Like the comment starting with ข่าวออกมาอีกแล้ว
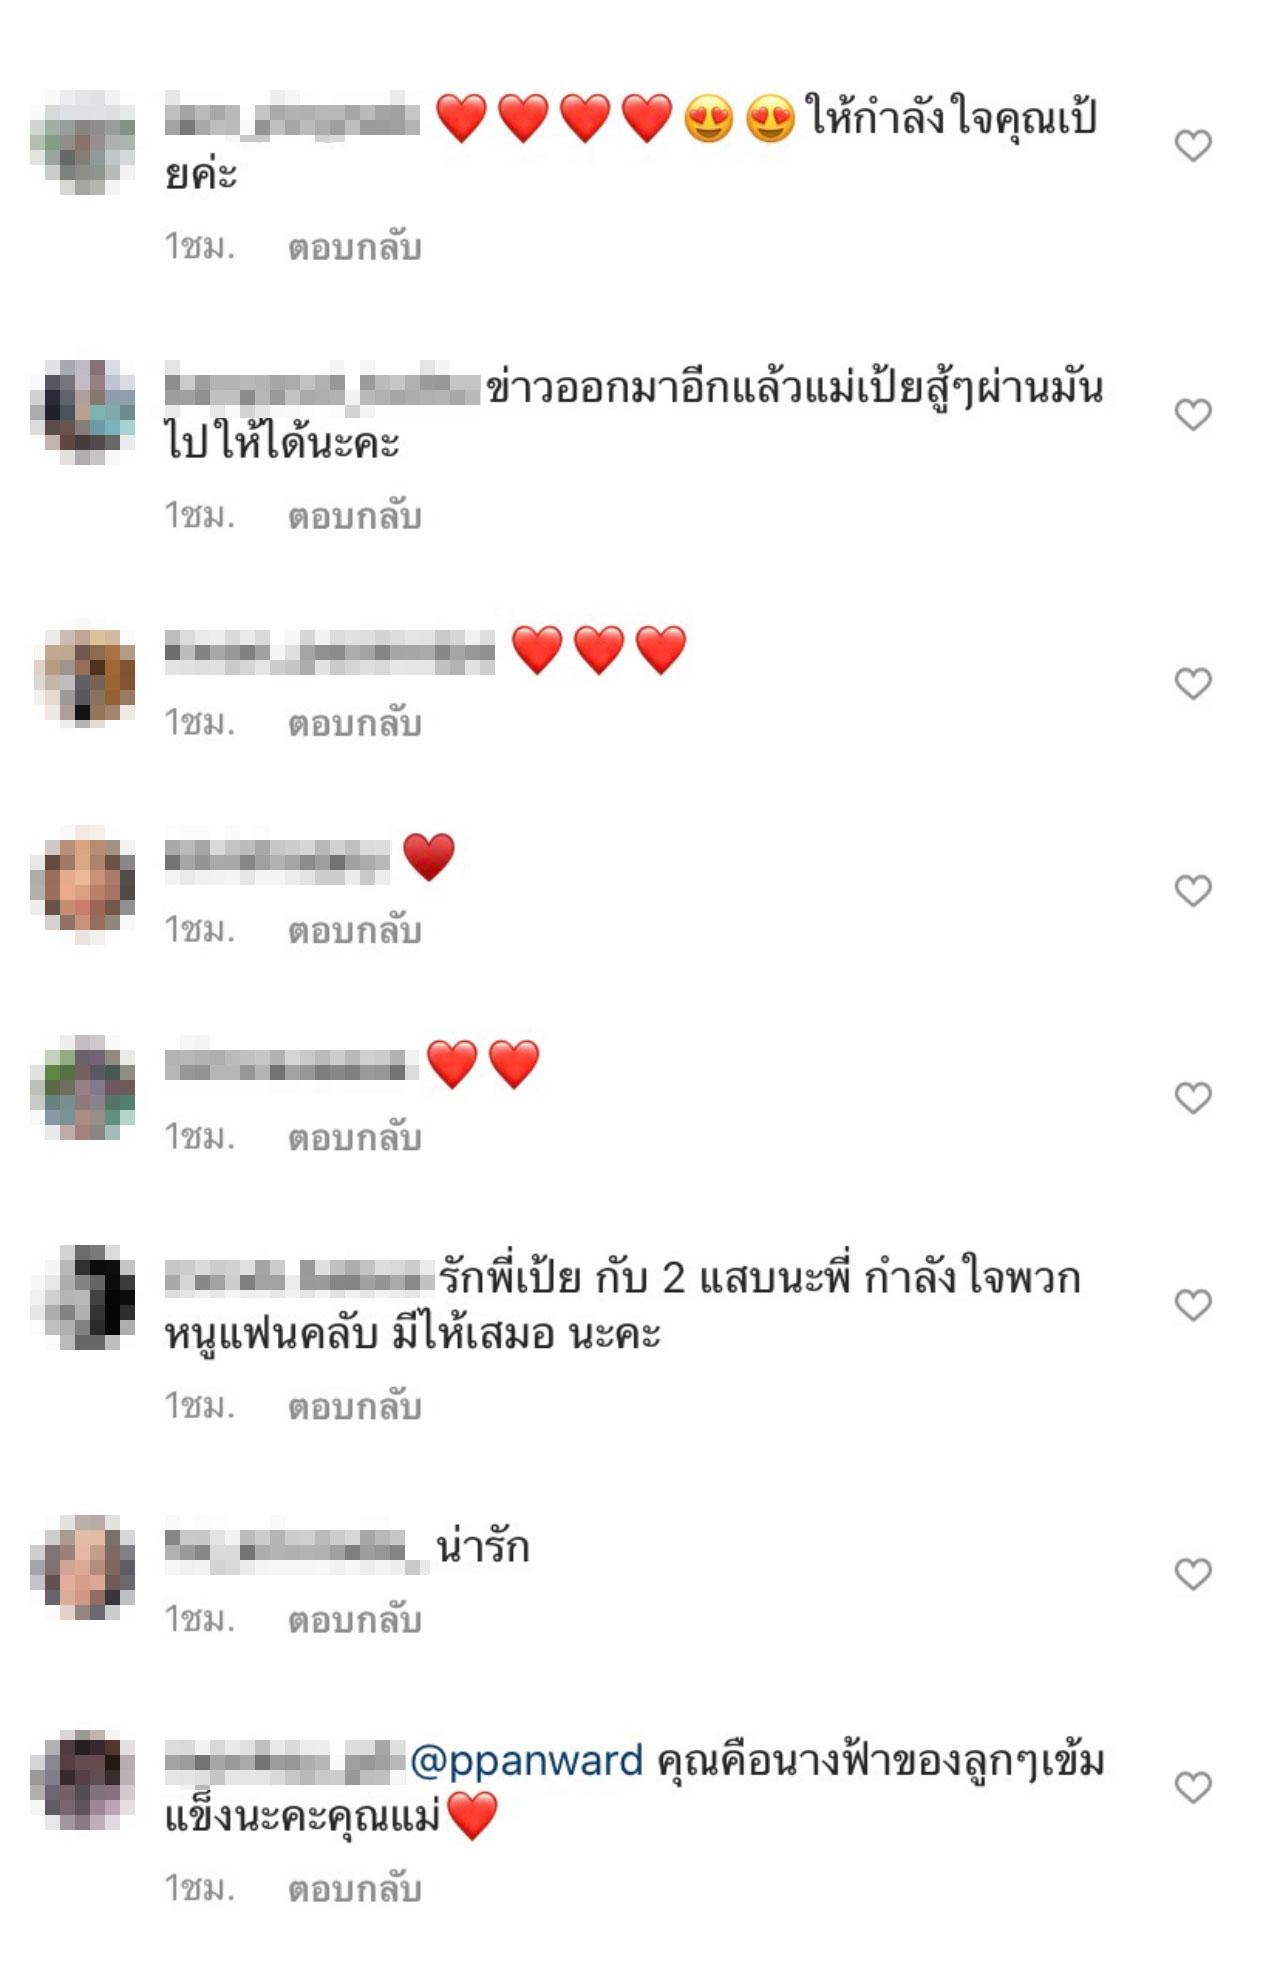This screenshot has height=1965, width=1280. [1192, 414]
